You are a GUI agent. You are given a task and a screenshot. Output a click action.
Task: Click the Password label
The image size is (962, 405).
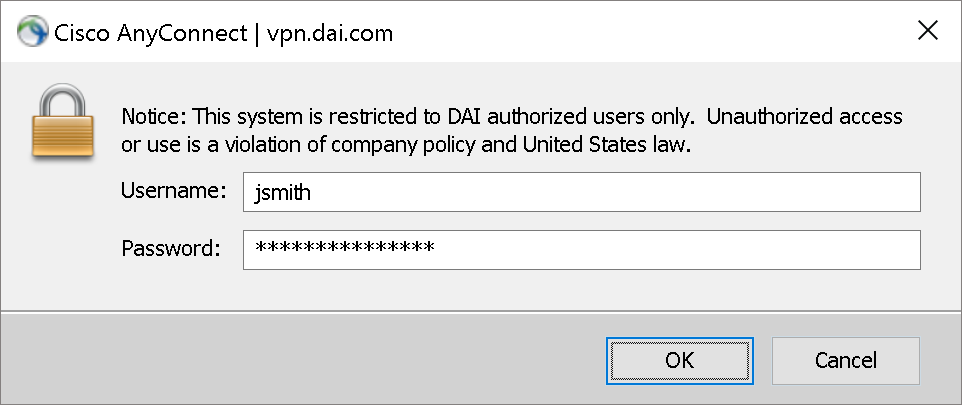[171, 249]
